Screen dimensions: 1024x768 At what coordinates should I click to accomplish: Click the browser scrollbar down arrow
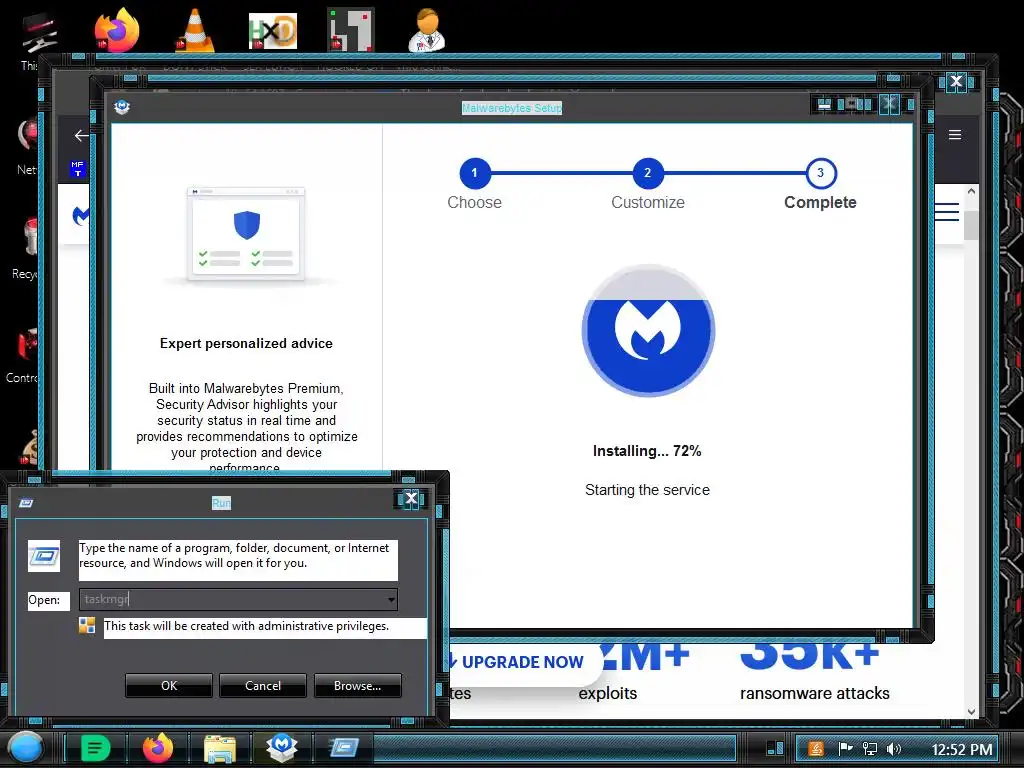tap(971, 711)
